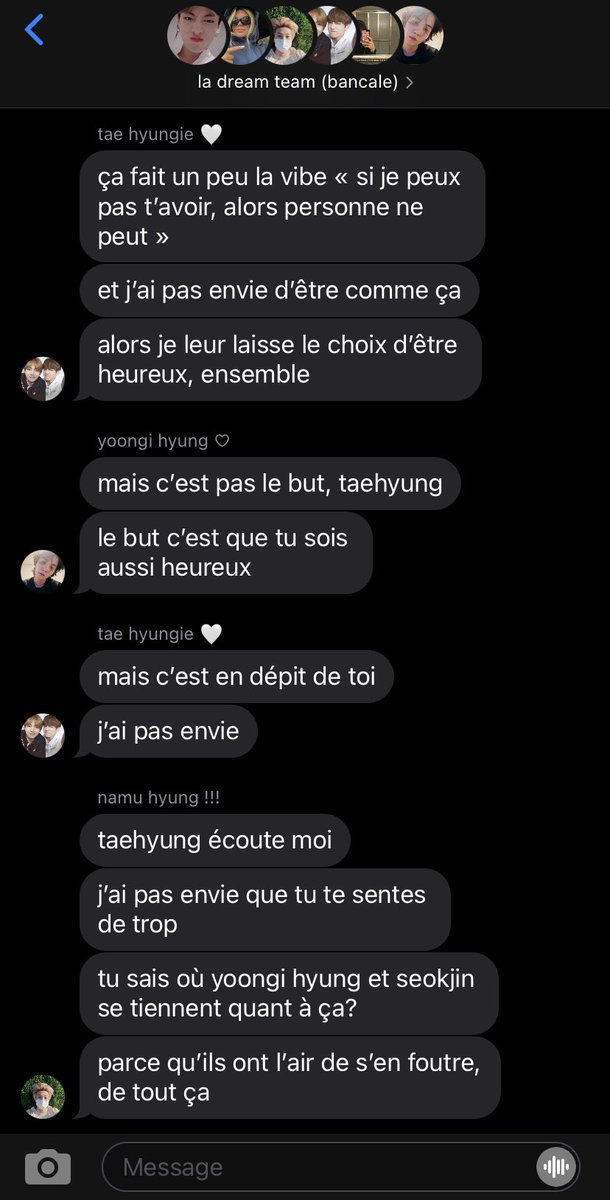The width and height of the screenshot is (610, 1200).
Task: Tap the first group member photo in header
Action: [195, 35]
